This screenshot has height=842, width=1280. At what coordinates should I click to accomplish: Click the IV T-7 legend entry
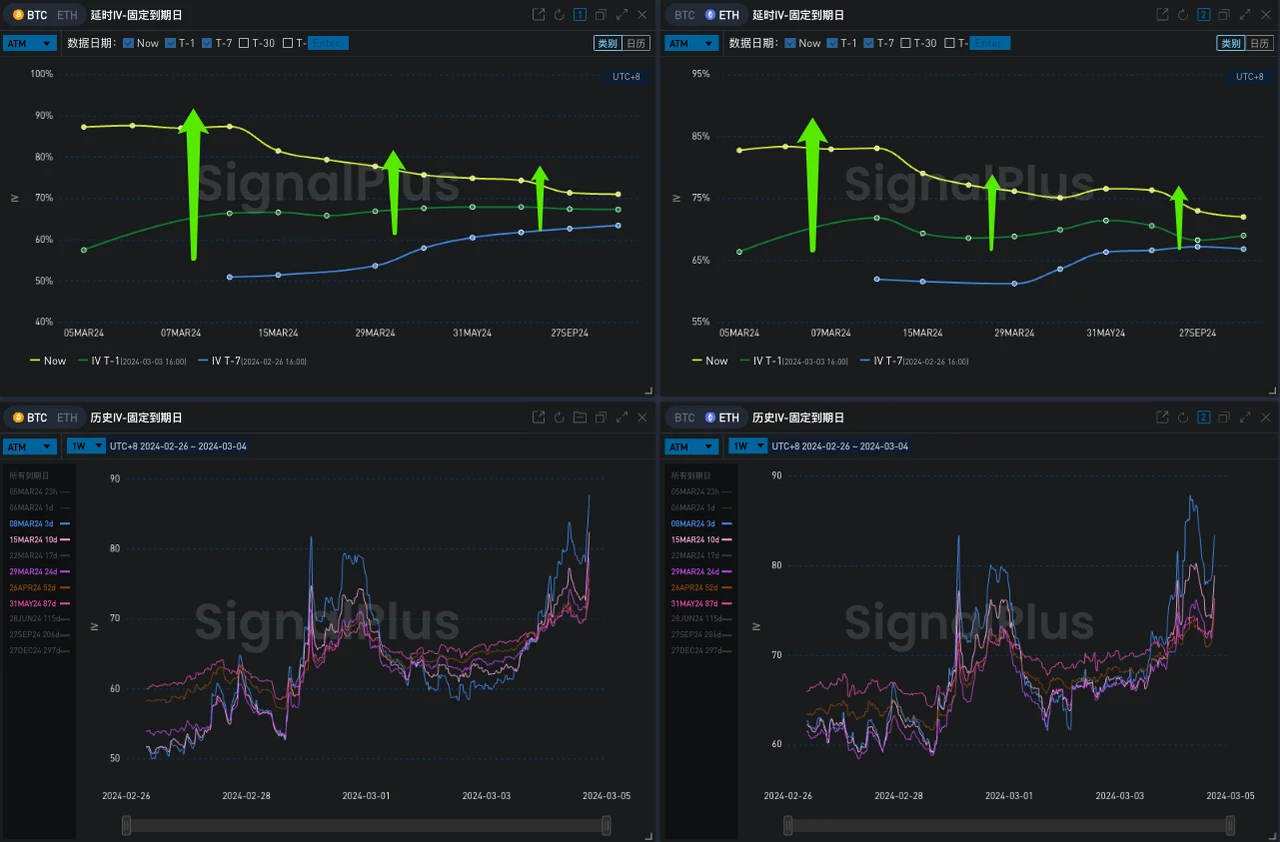tap(224, 361)
